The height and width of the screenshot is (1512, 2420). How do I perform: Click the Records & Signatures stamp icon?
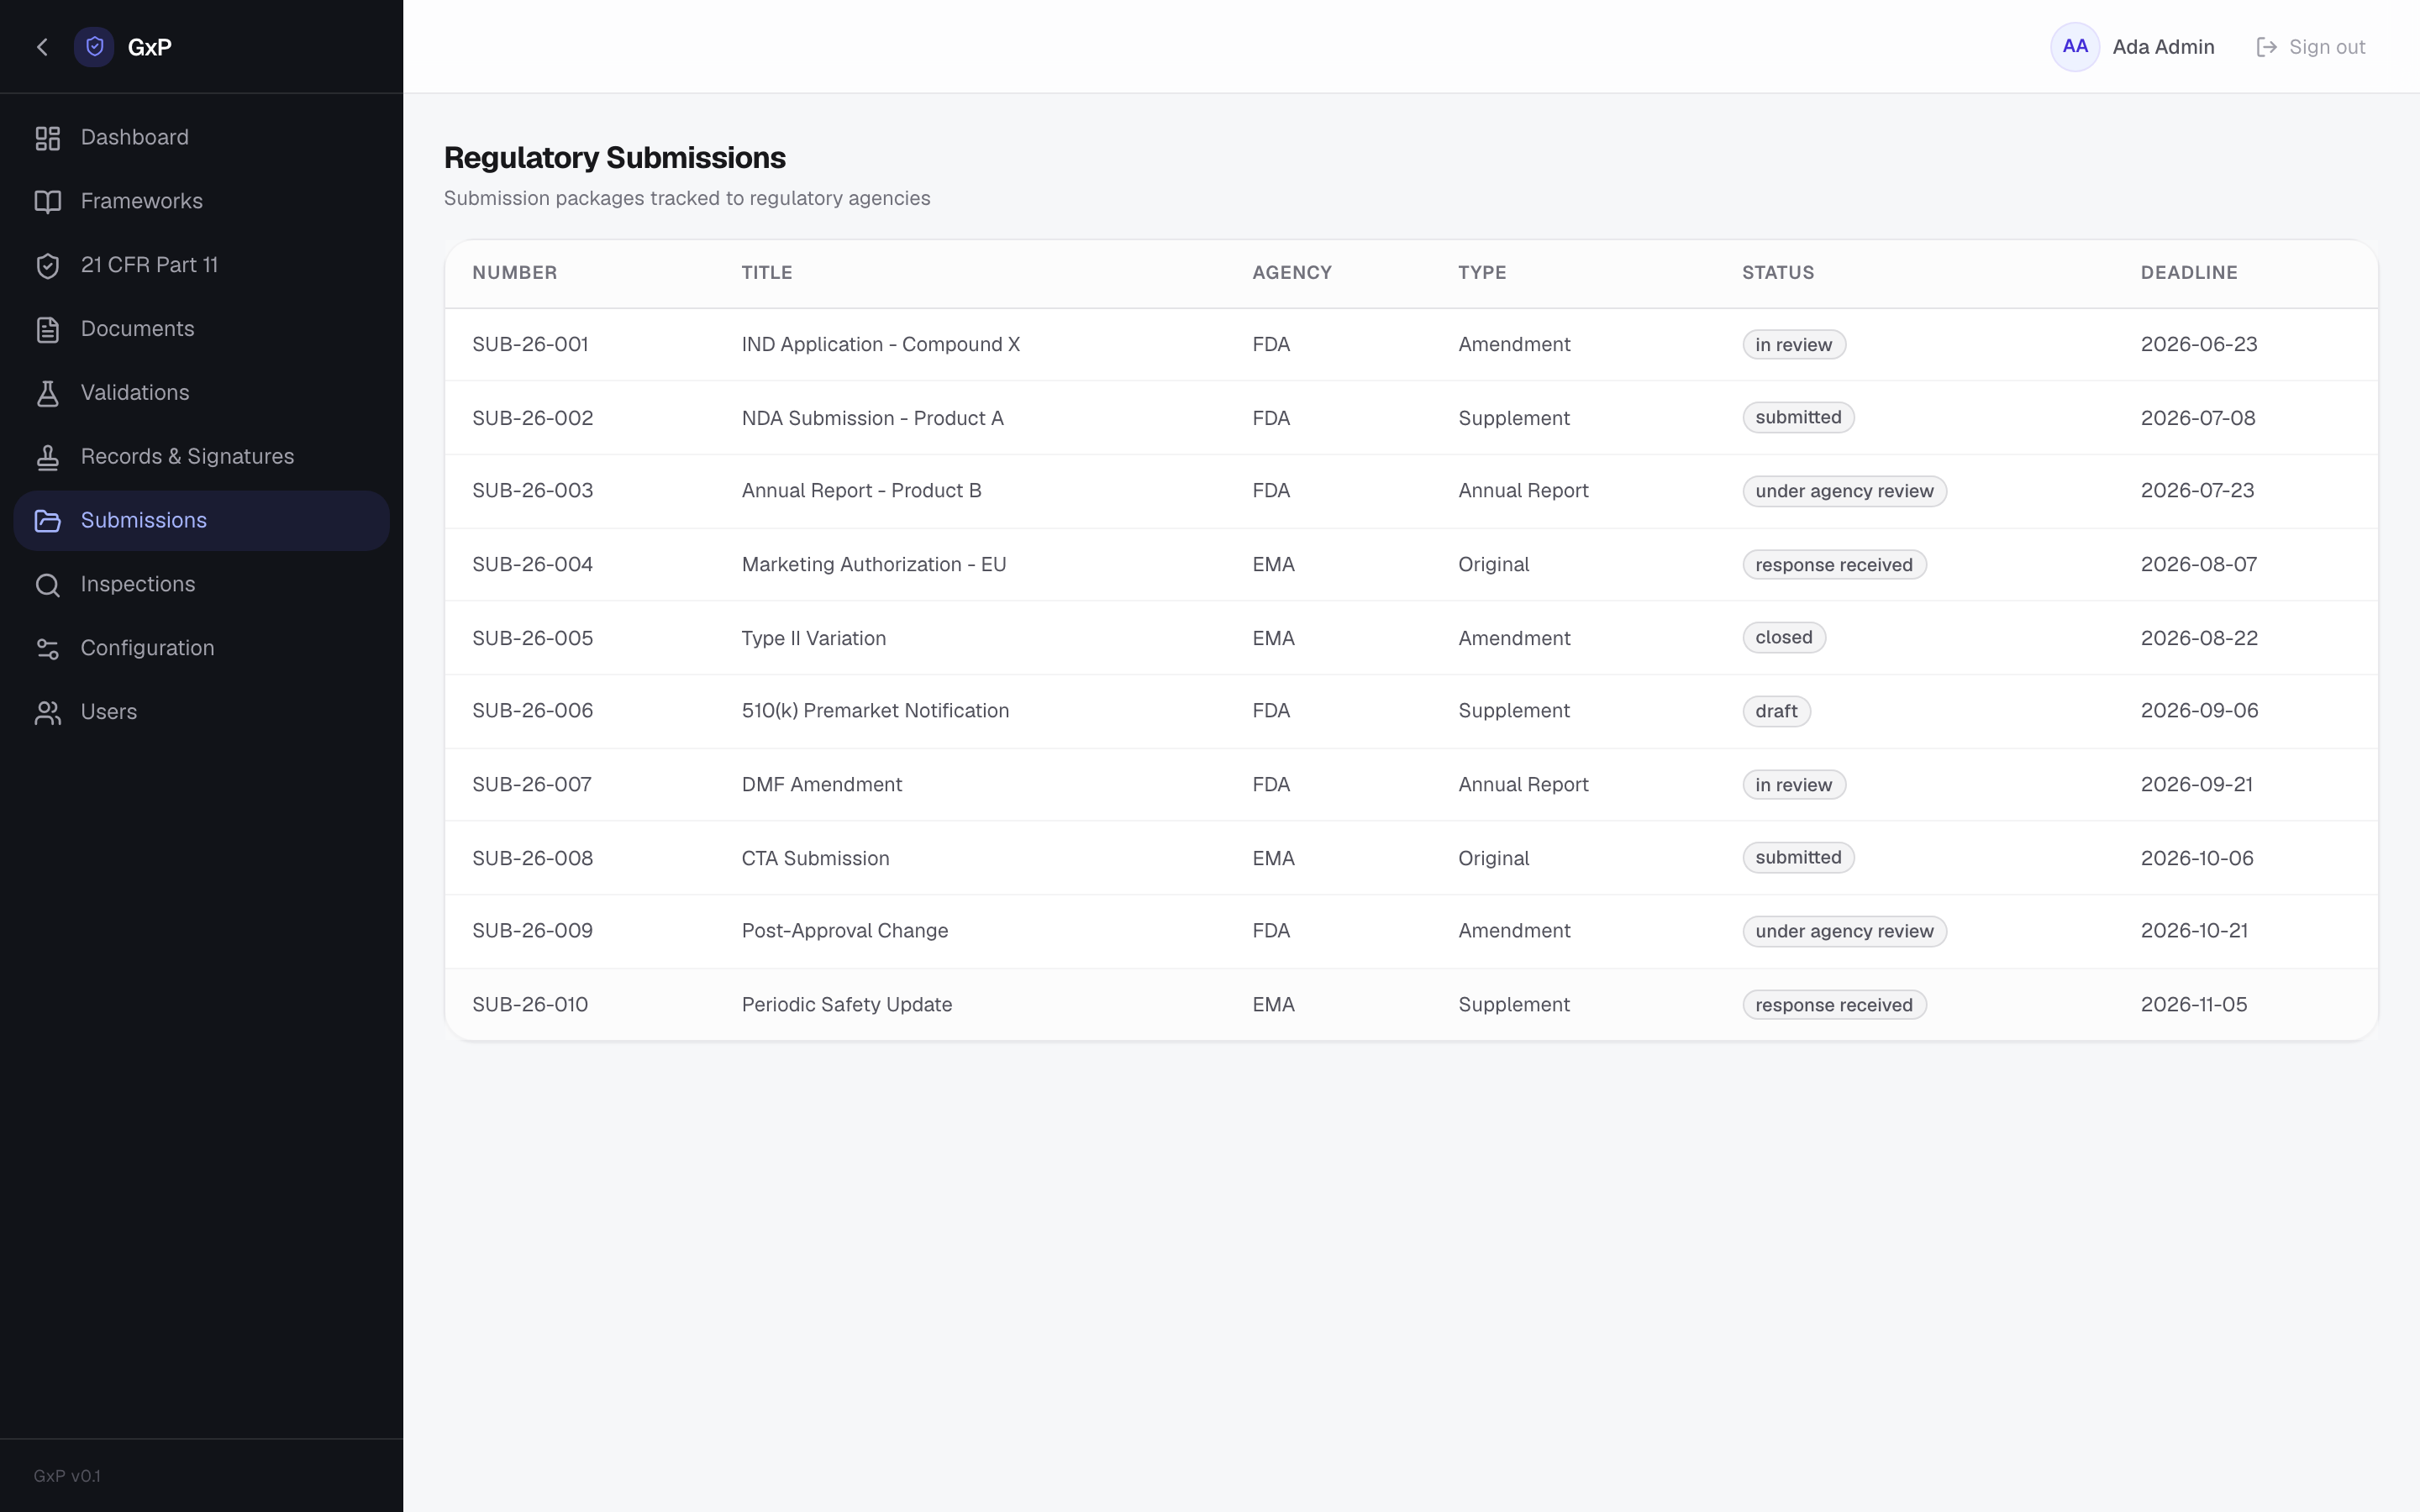click(48, 457)
